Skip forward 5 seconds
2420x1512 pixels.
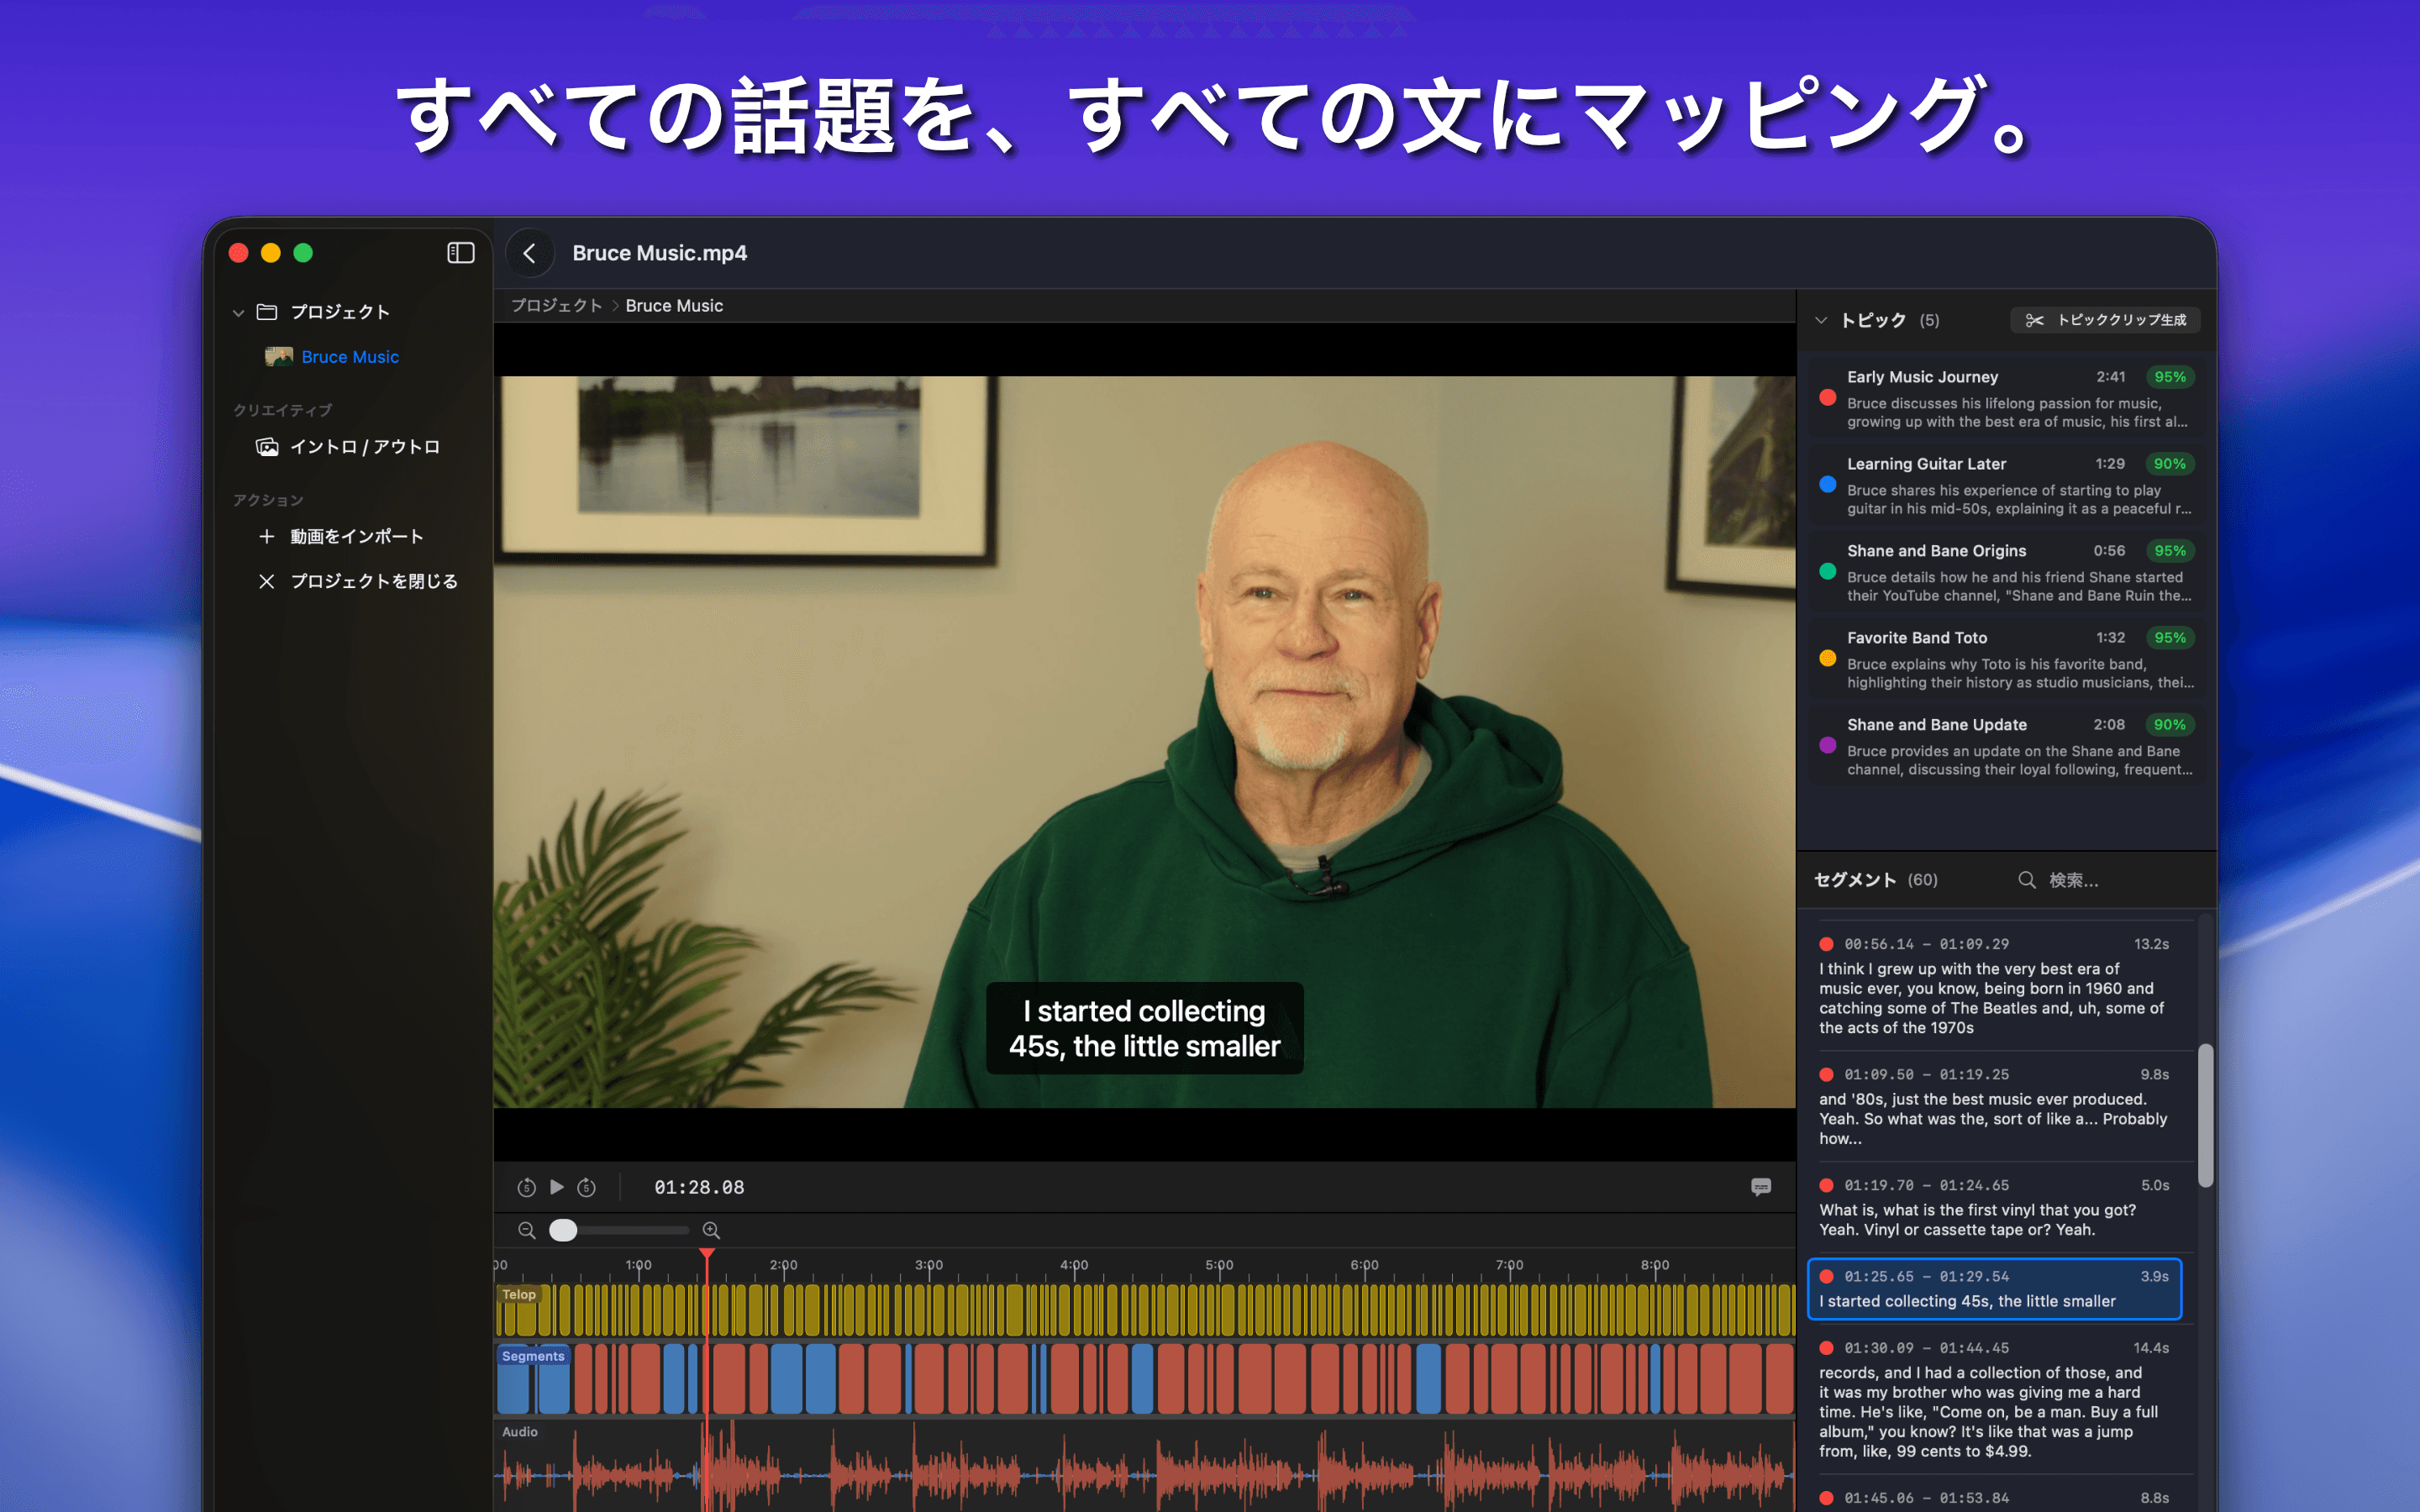[x=587, y=1188]
